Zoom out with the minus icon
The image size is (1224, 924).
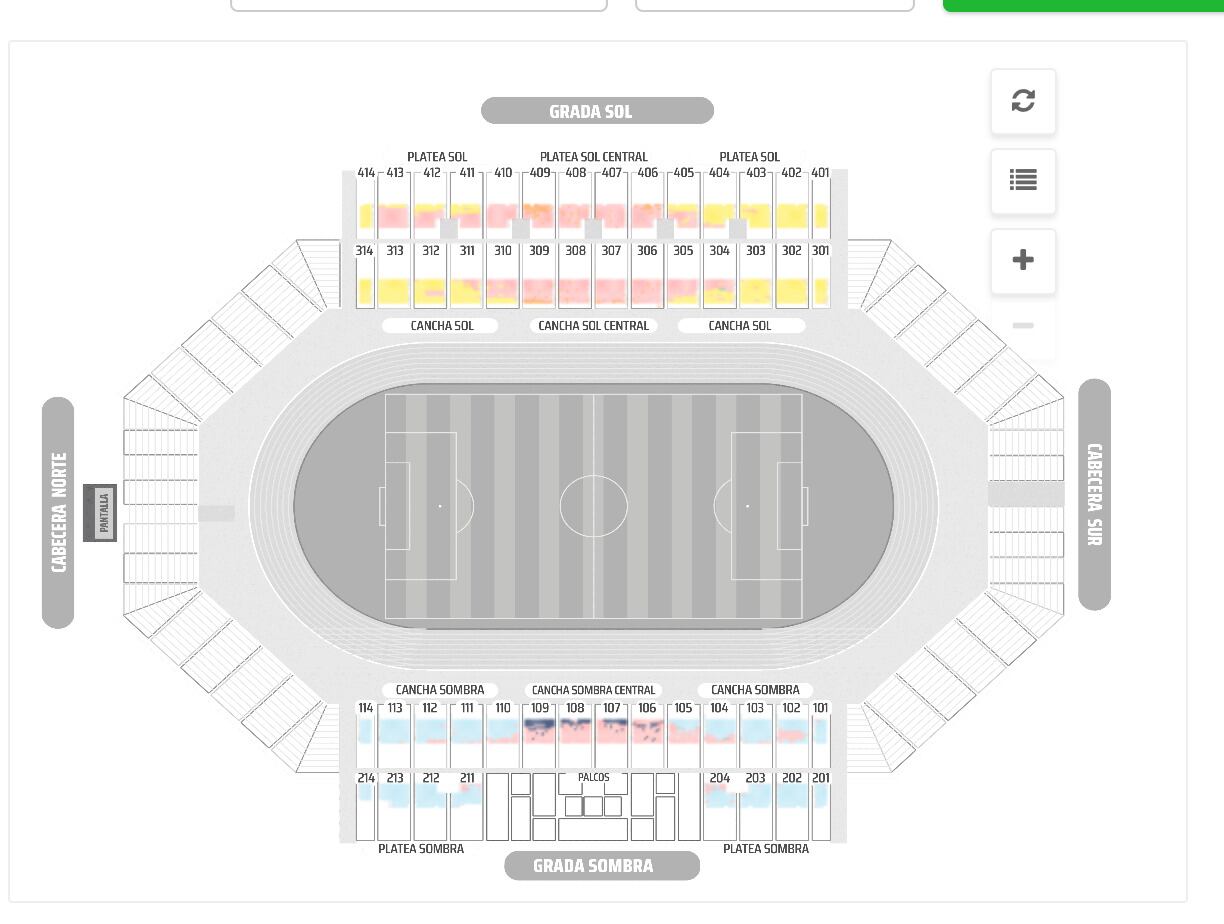1023,326
